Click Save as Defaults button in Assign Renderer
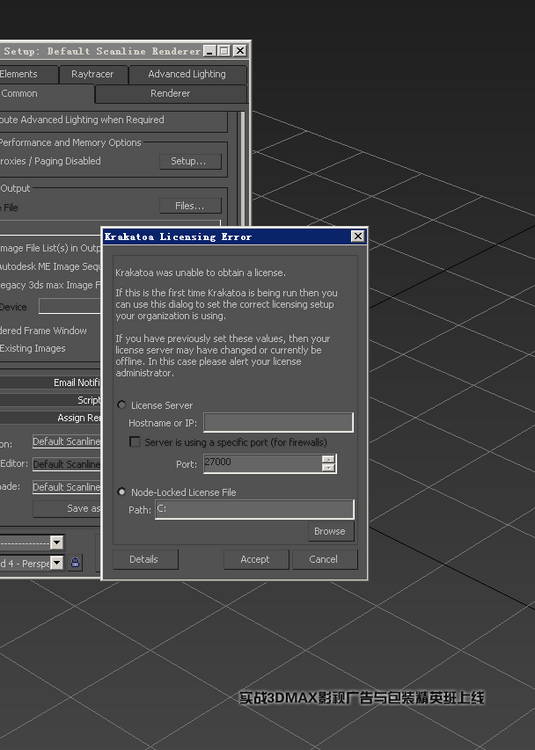The width and height of the screenshot is (535, 750). click(x=67, y=508)
